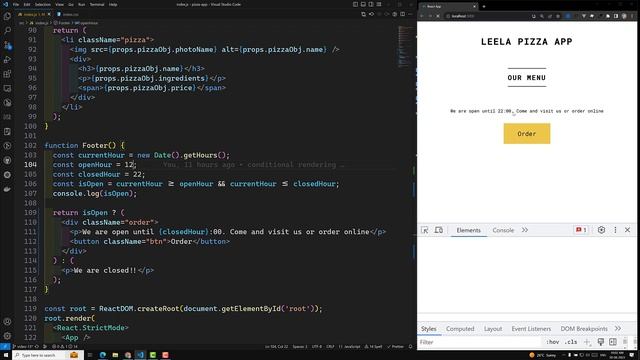The height and width of the screenshot is (360, 640).
Task: Toggle secondary sidebar layout icon in title bar
Action: click(371, 4)
